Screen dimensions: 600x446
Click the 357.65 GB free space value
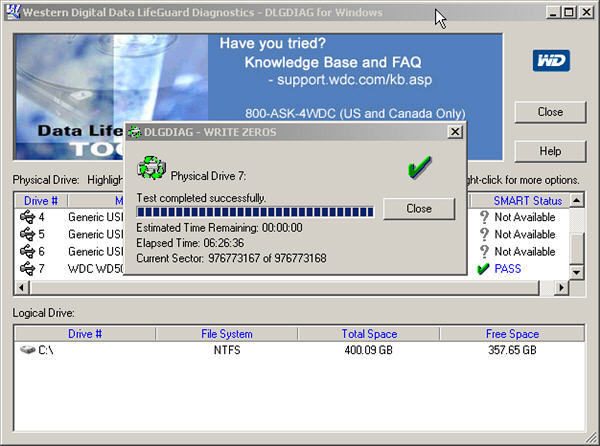pyautogui.click(x=512, y=350)
